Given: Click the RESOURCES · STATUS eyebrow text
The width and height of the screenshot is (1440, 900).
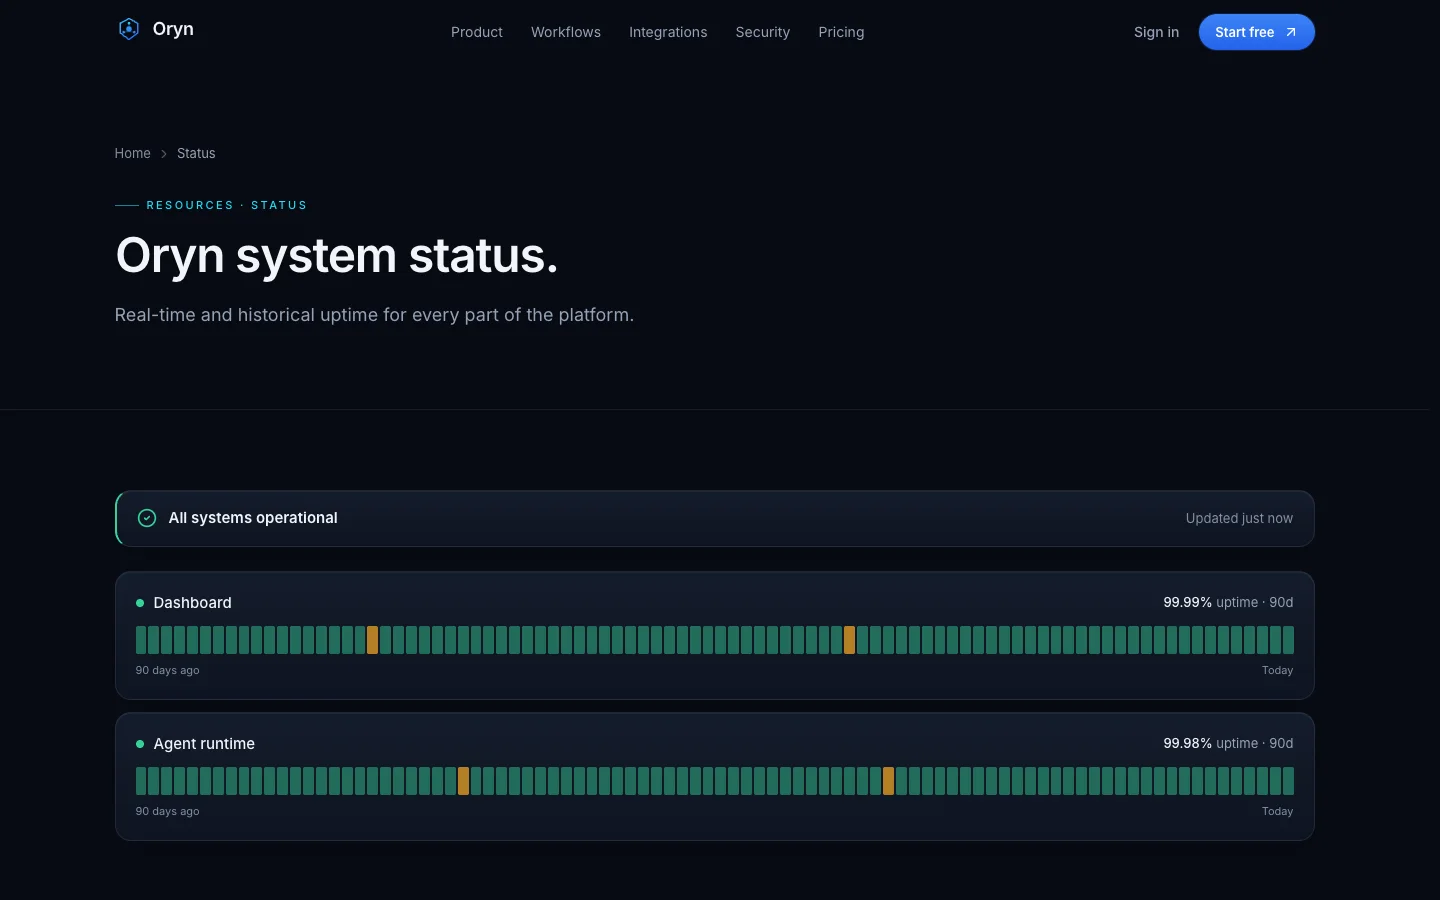Looking at the screenshot, I should [227, 205].
